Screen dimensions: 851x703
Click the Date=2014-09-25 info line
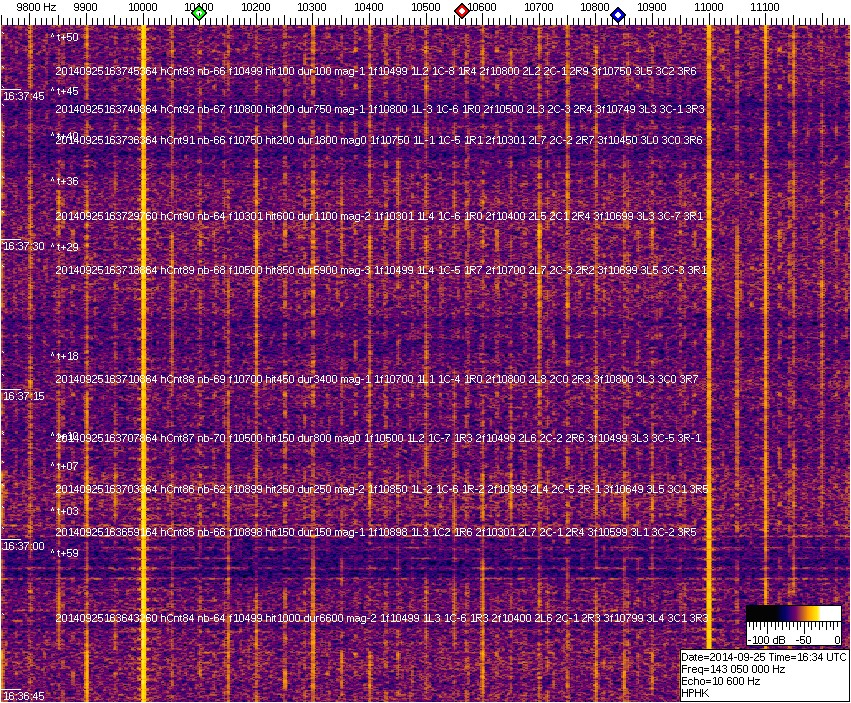click(765, 657)
